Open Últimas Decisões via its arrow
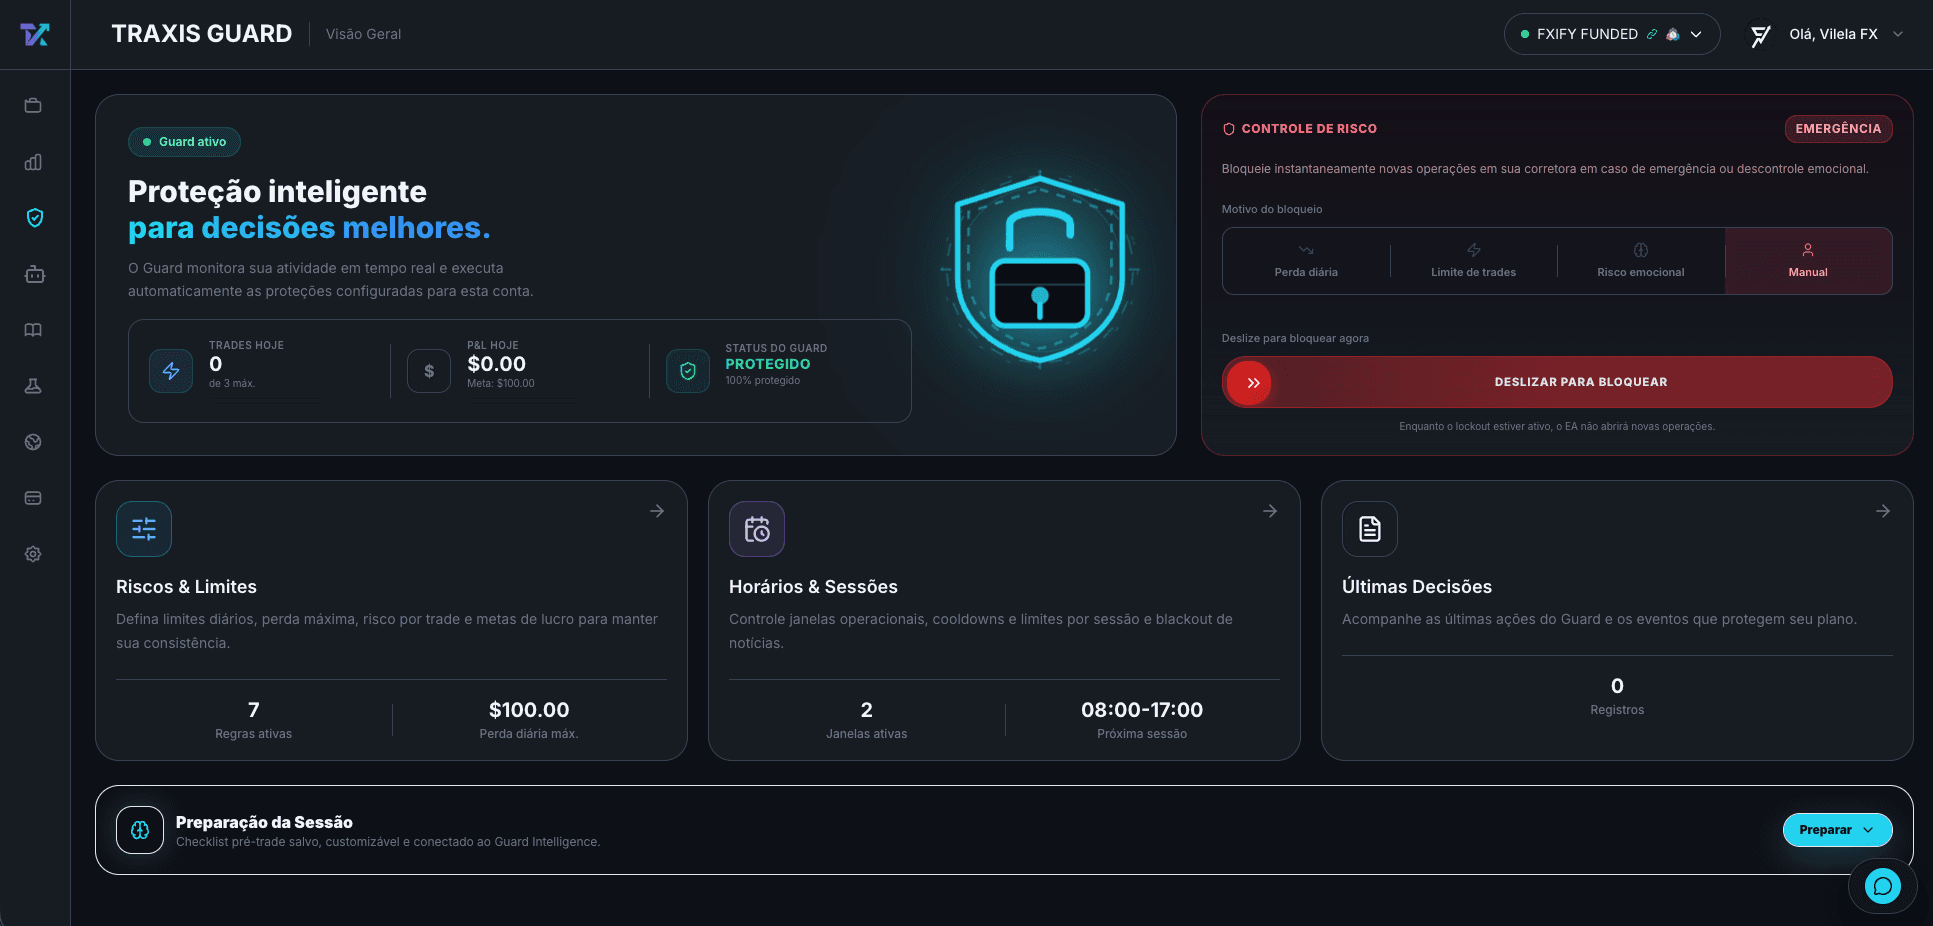This screenshot has width=1933, height=926. pyautogui.click(x=1883, y=511)
